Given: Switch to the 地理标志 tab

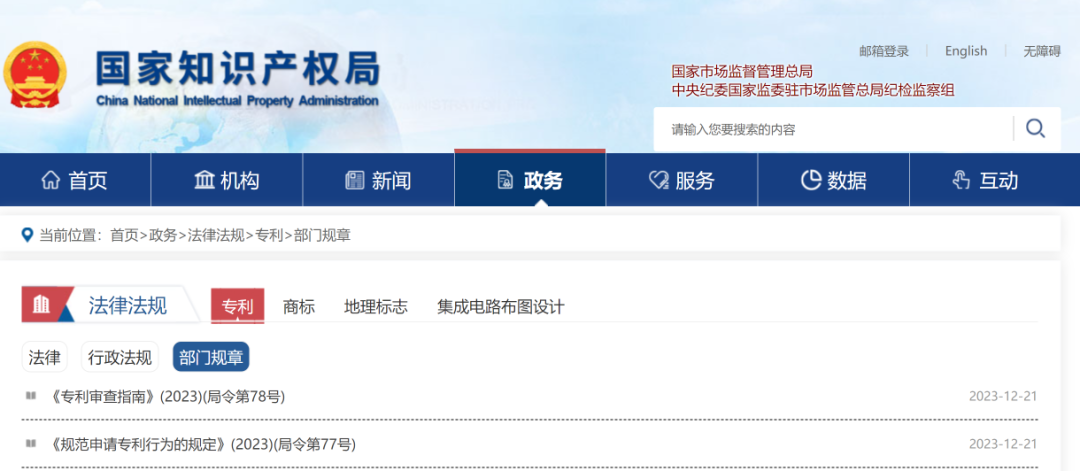Looking at the screenshot, I should click(x=376, y=307).
